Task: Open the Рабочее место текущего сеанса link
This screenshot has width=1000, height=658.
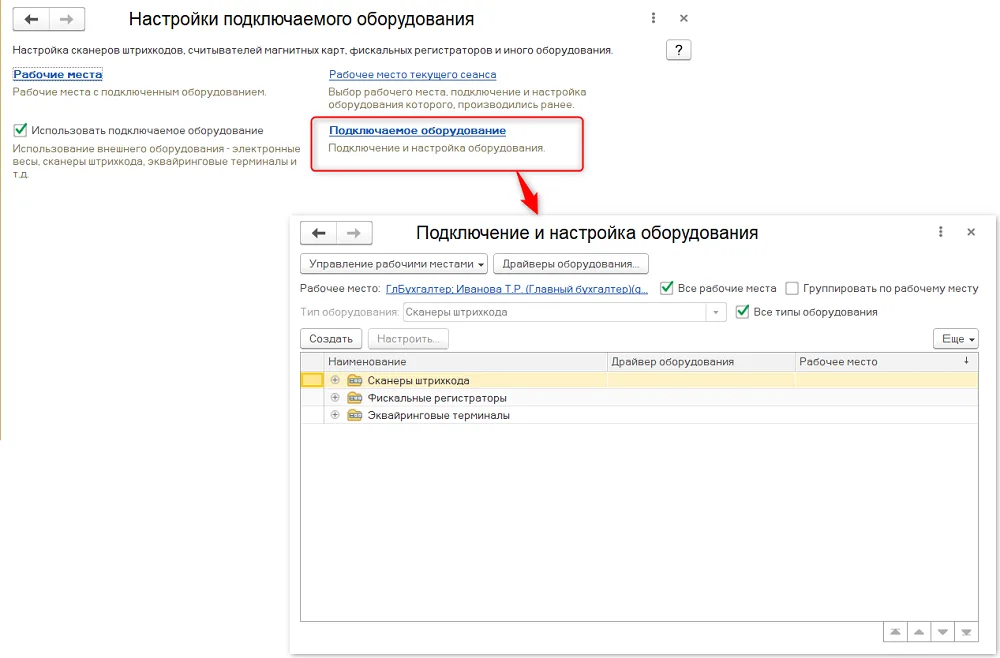Action: [x=412, y=75]
